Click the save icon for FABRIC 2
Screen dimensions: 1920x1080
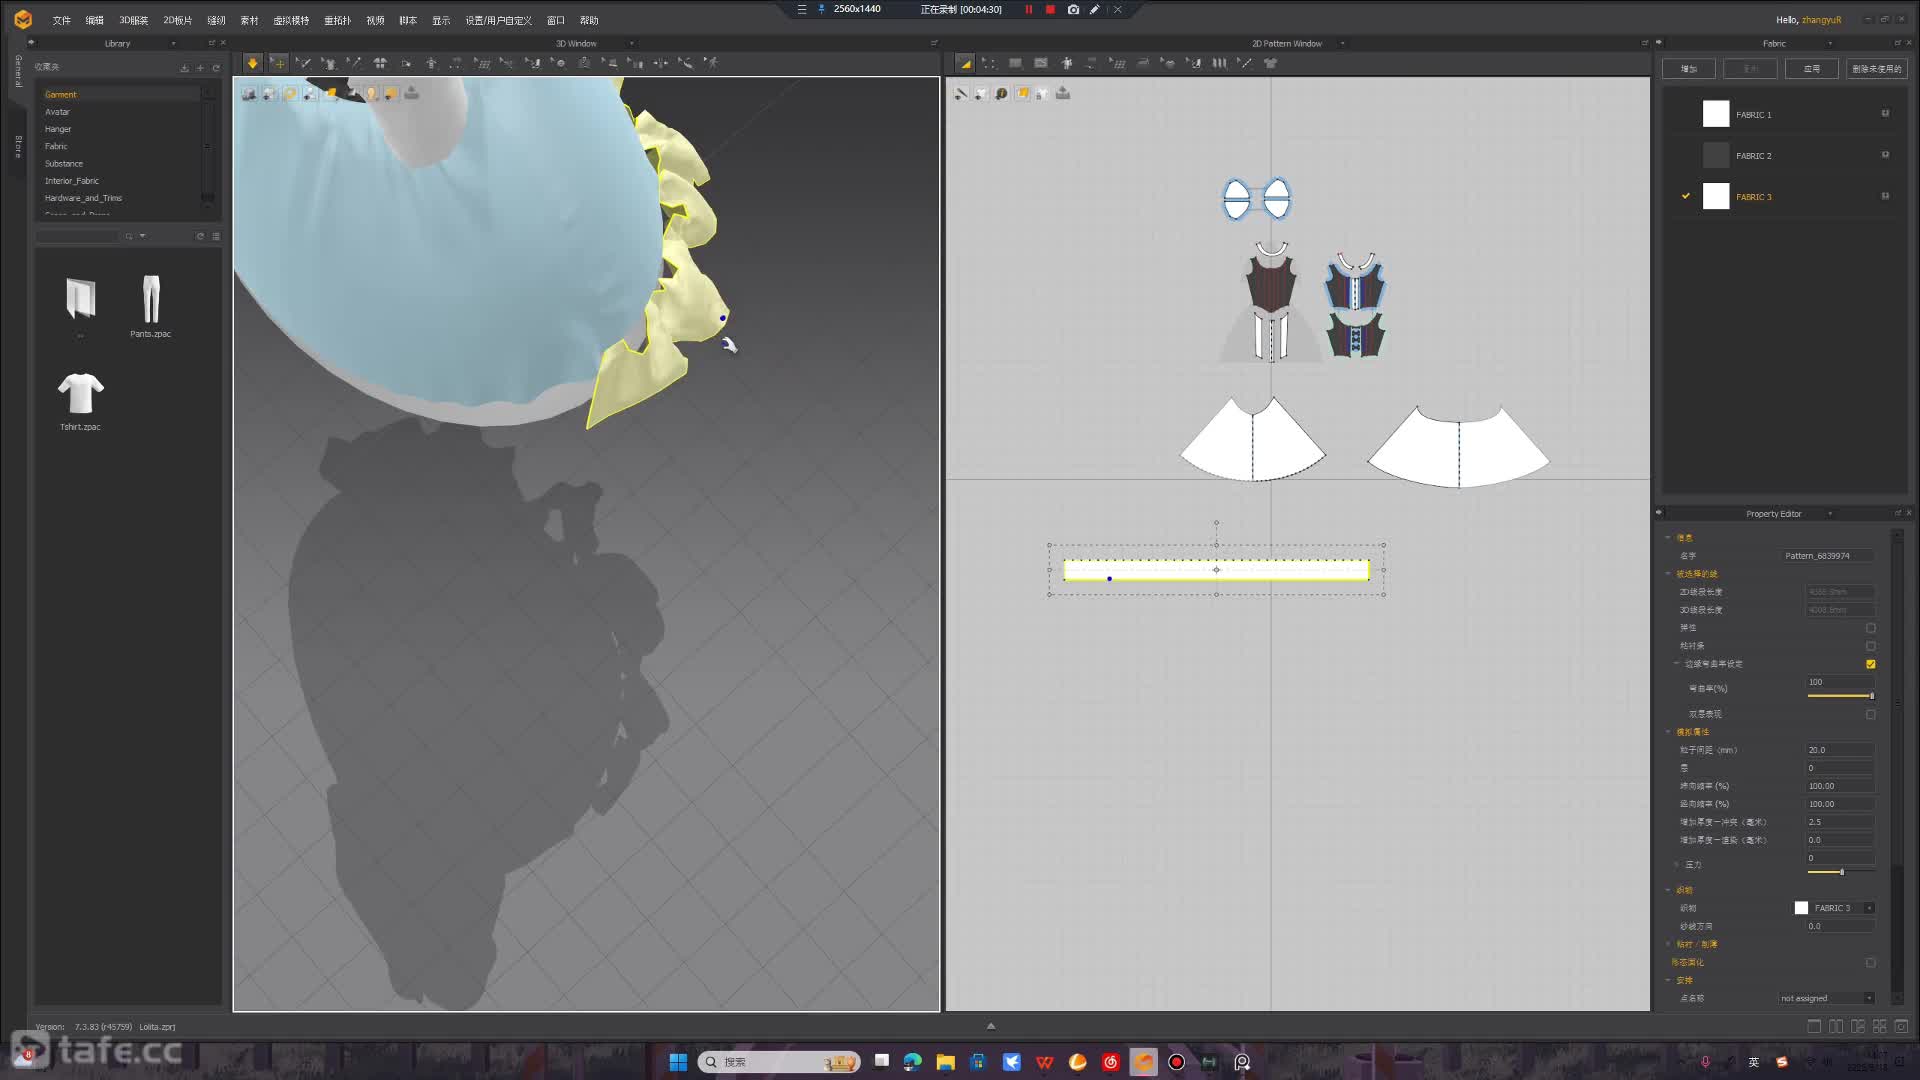pyautogui.click(x=1885, y=155)
